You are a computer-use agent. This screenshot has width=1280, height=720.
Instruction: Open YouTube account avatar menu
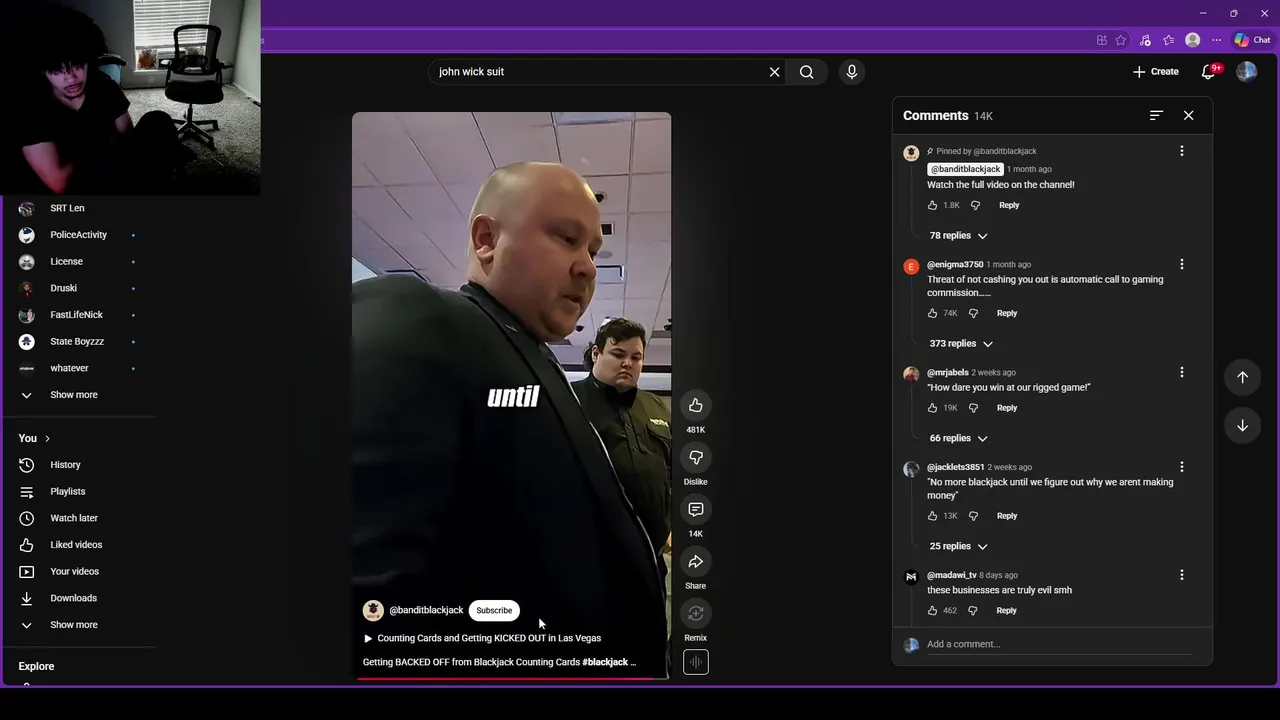point(1246,72)
